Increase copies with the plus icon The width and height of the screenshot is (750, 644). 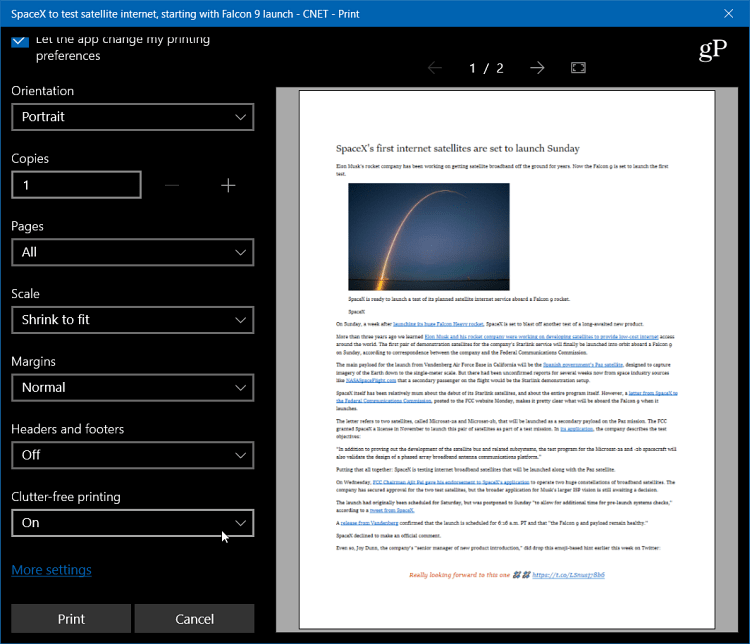tap(228, 185)
